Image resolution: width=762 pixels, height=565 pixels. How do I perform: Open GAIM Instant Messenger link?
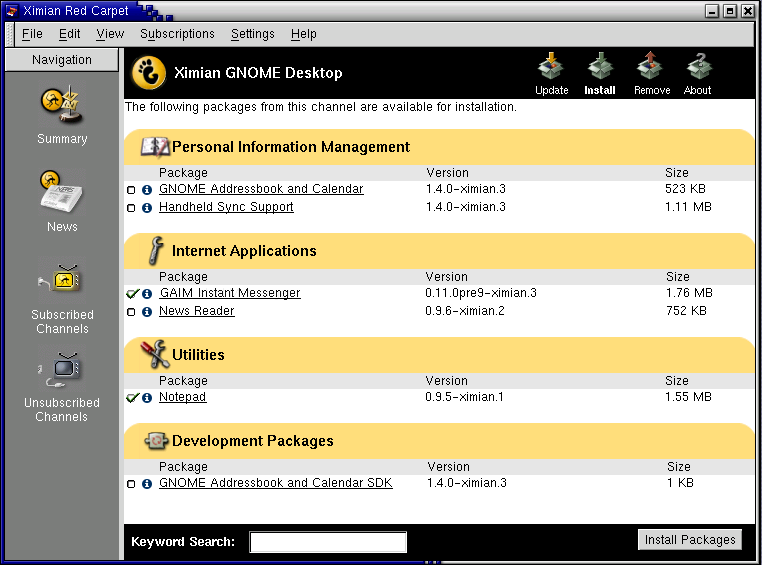click(230, 293)
